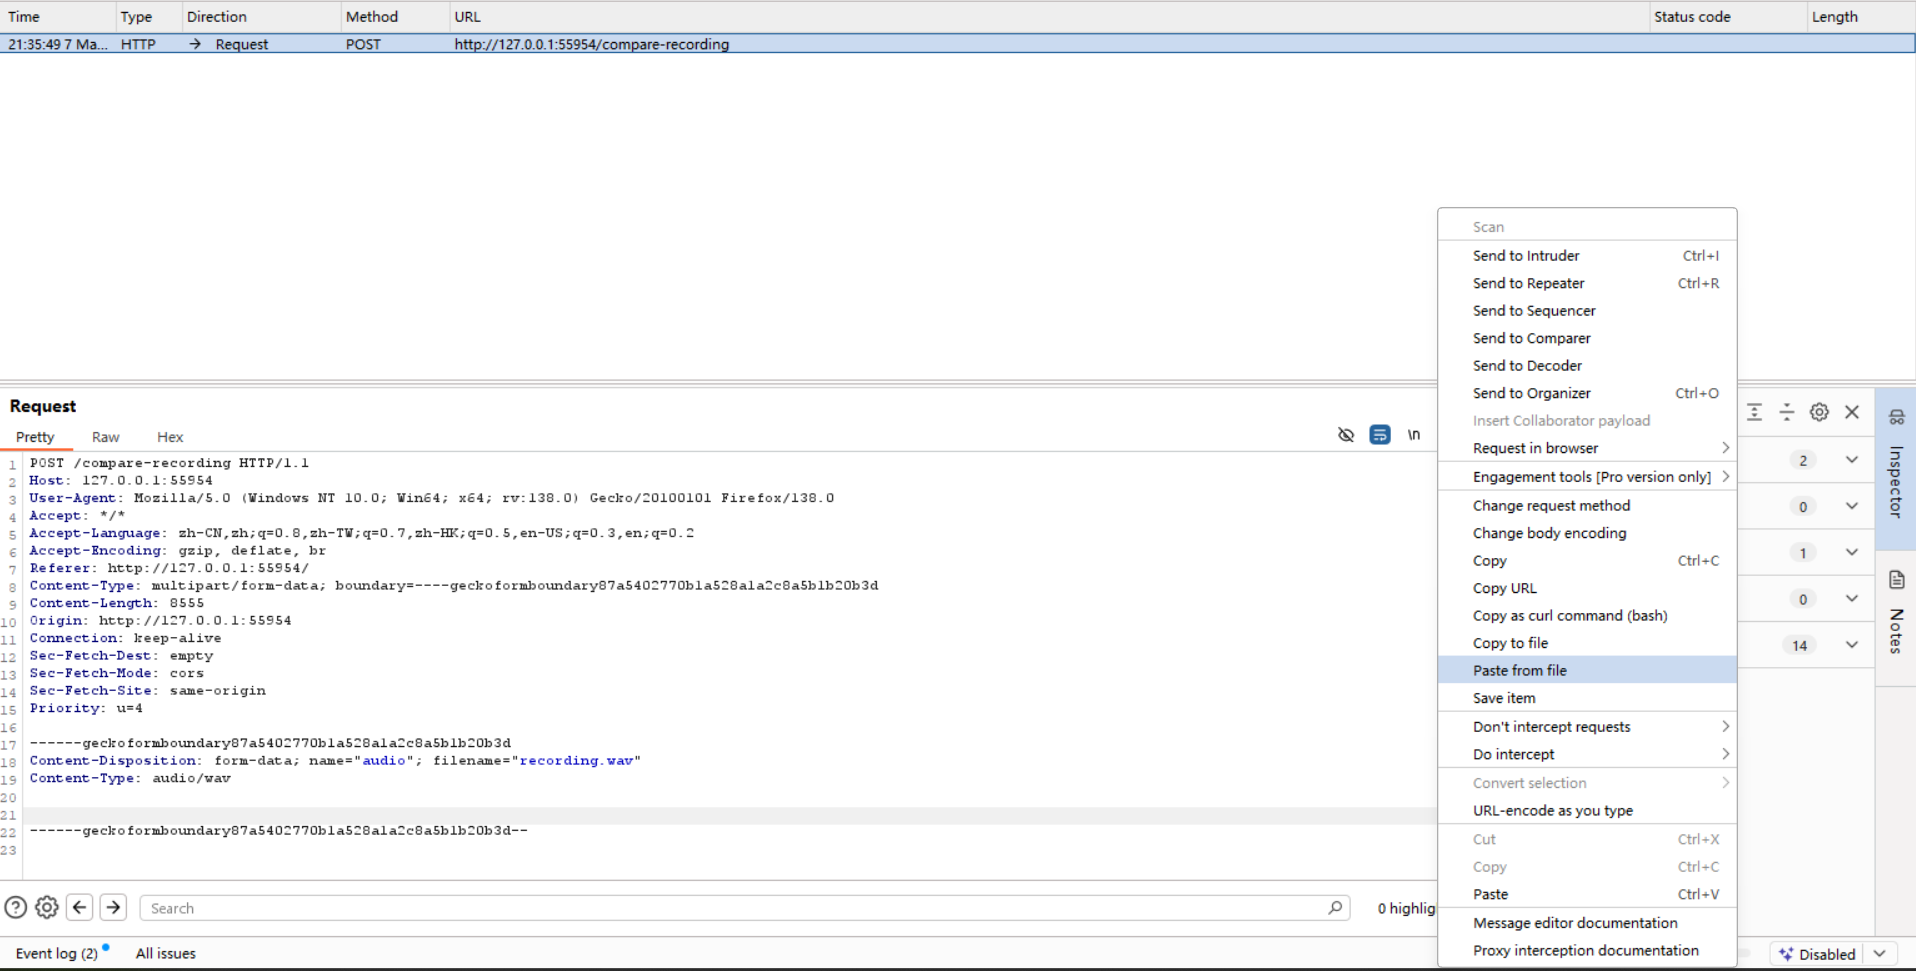Click the help question mark icon
Screen dimensions: 1916x971
pos(16,908)
